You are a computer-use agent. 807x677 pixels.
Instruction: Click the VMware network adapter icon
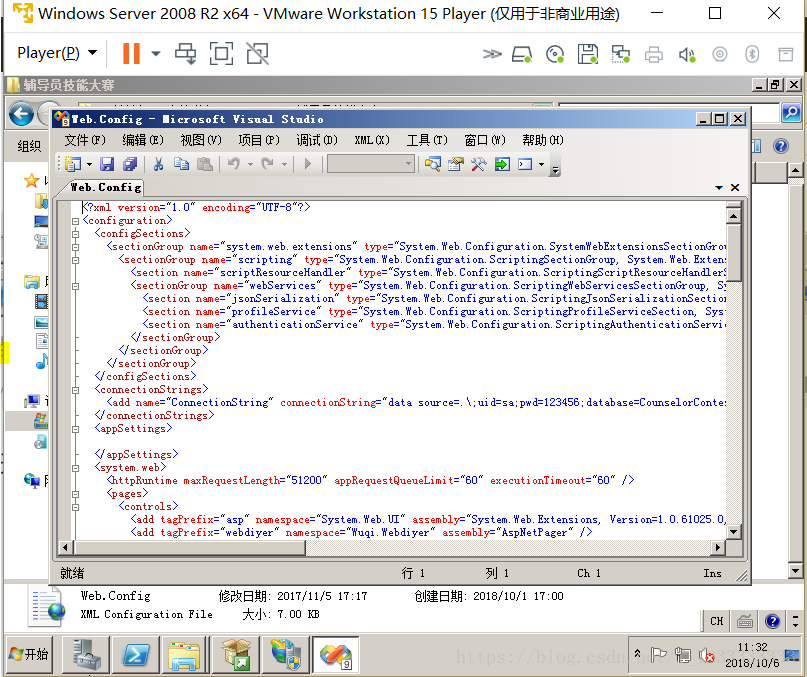[620, 54]
